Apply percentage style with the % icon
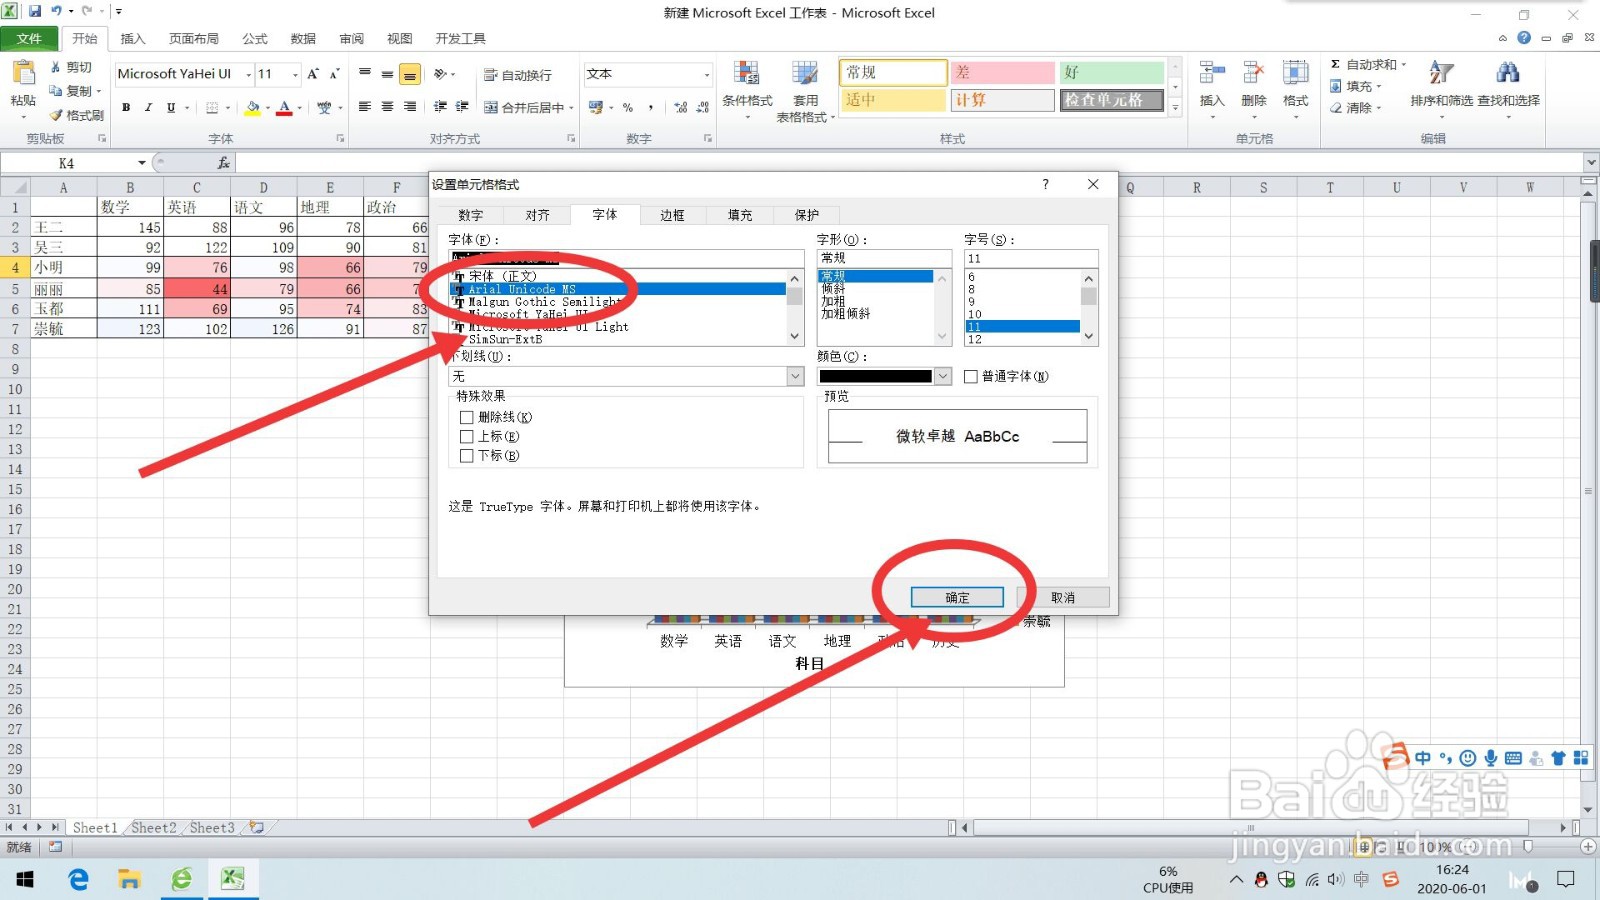 point(627,106)
